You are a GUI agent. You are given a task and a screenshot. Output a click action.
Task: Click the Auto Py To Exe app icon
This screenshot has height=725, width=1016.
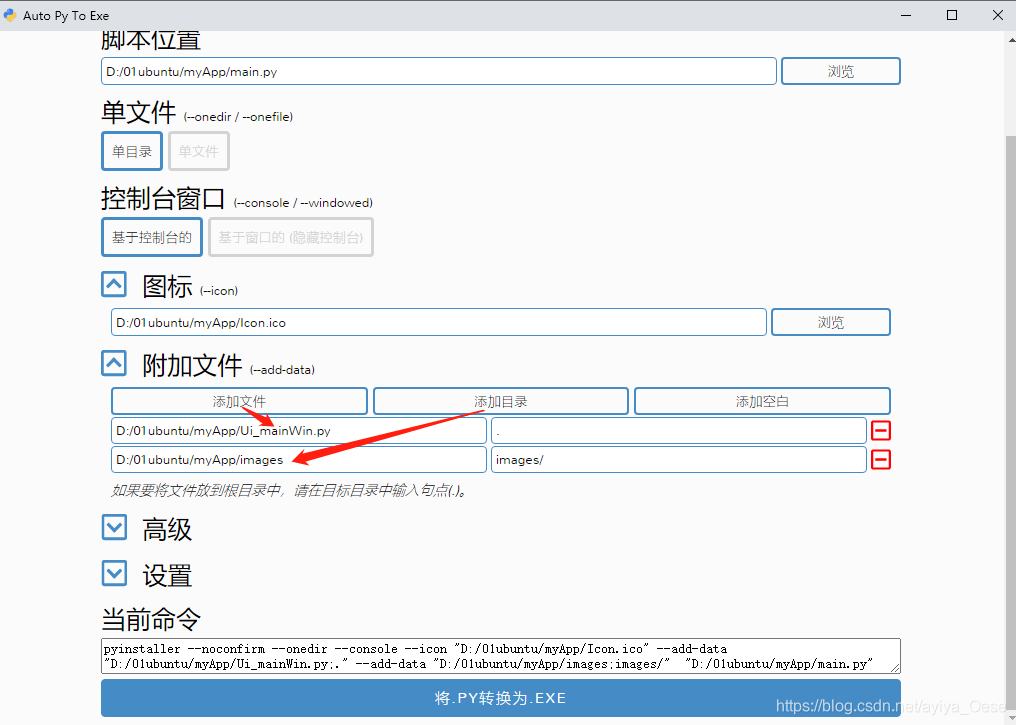pyautogui.click(x=10, y=15)
